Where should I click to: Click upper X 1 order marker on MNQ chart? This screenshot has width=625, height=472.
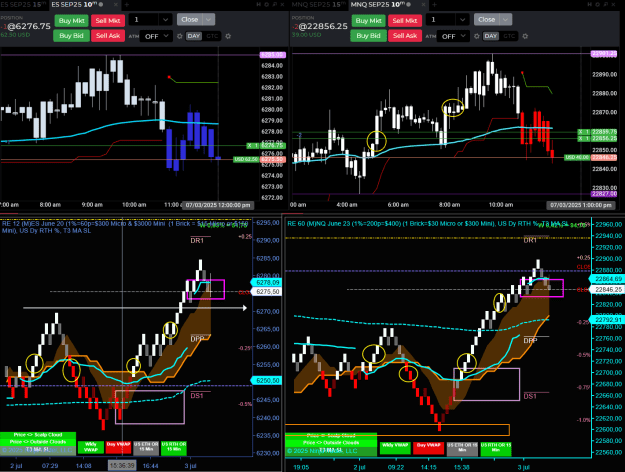click(584, 132)
